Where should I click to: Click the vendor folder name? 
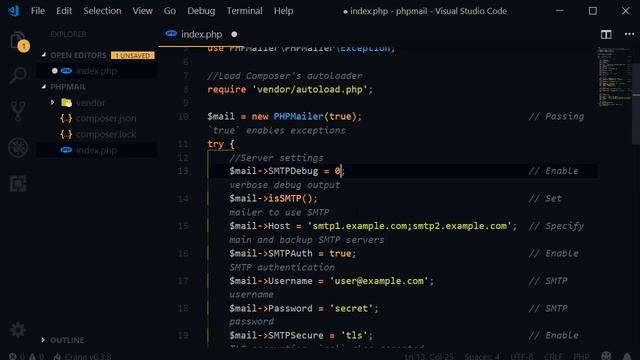90,102
